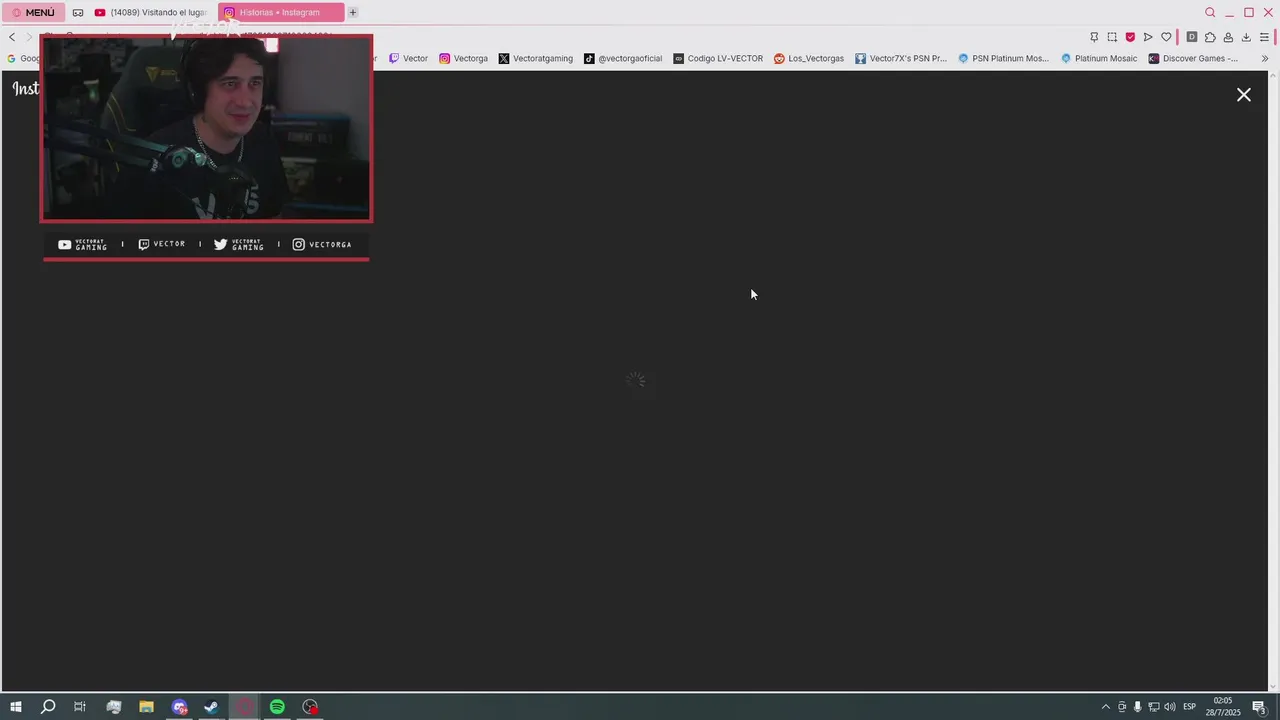1280x720 pixels.
Task: Click the microphone tray icon
Action: tap(1137, 707)
